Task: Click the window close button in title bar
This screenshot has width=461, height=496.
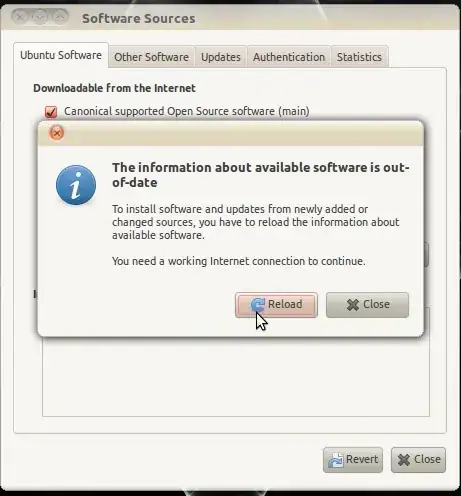Action: [x=20, y=16]
